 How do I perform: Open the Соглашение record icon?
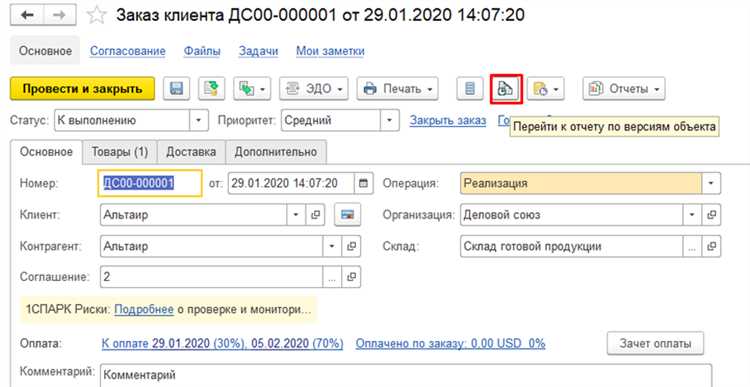click(352, 277)
